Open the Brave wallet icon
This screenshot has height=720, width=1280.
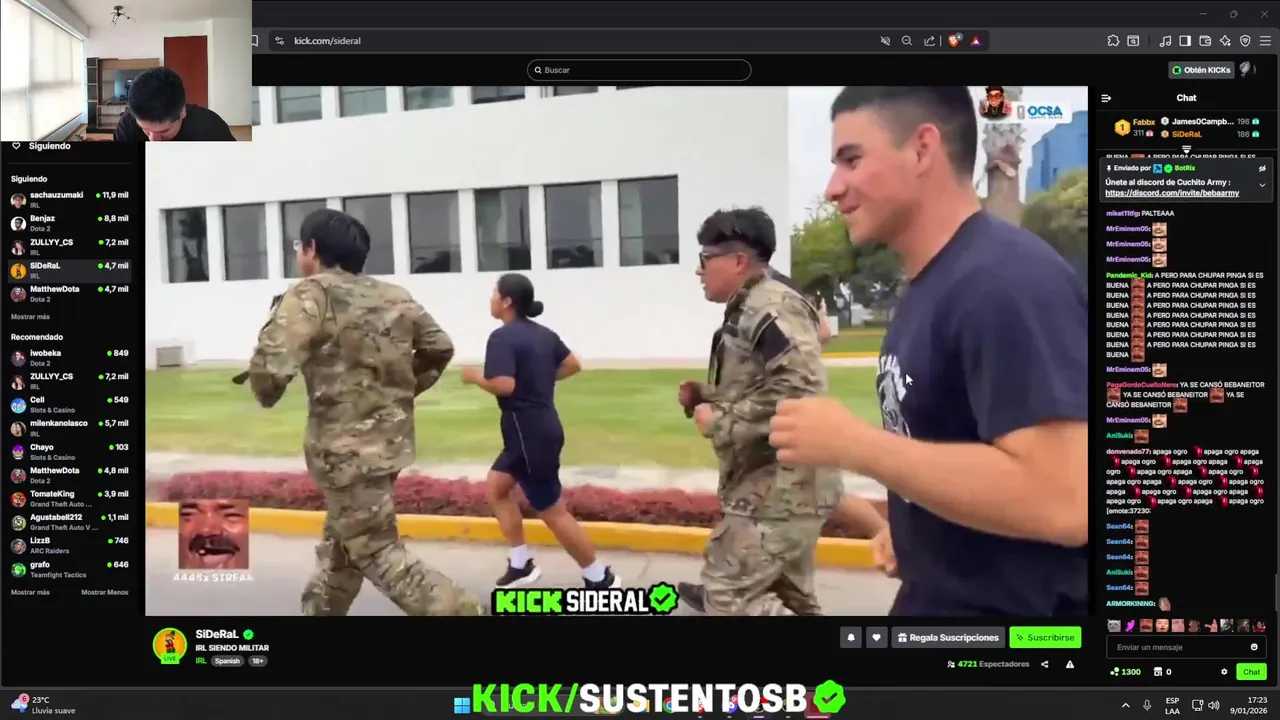tap(1205, 41)
